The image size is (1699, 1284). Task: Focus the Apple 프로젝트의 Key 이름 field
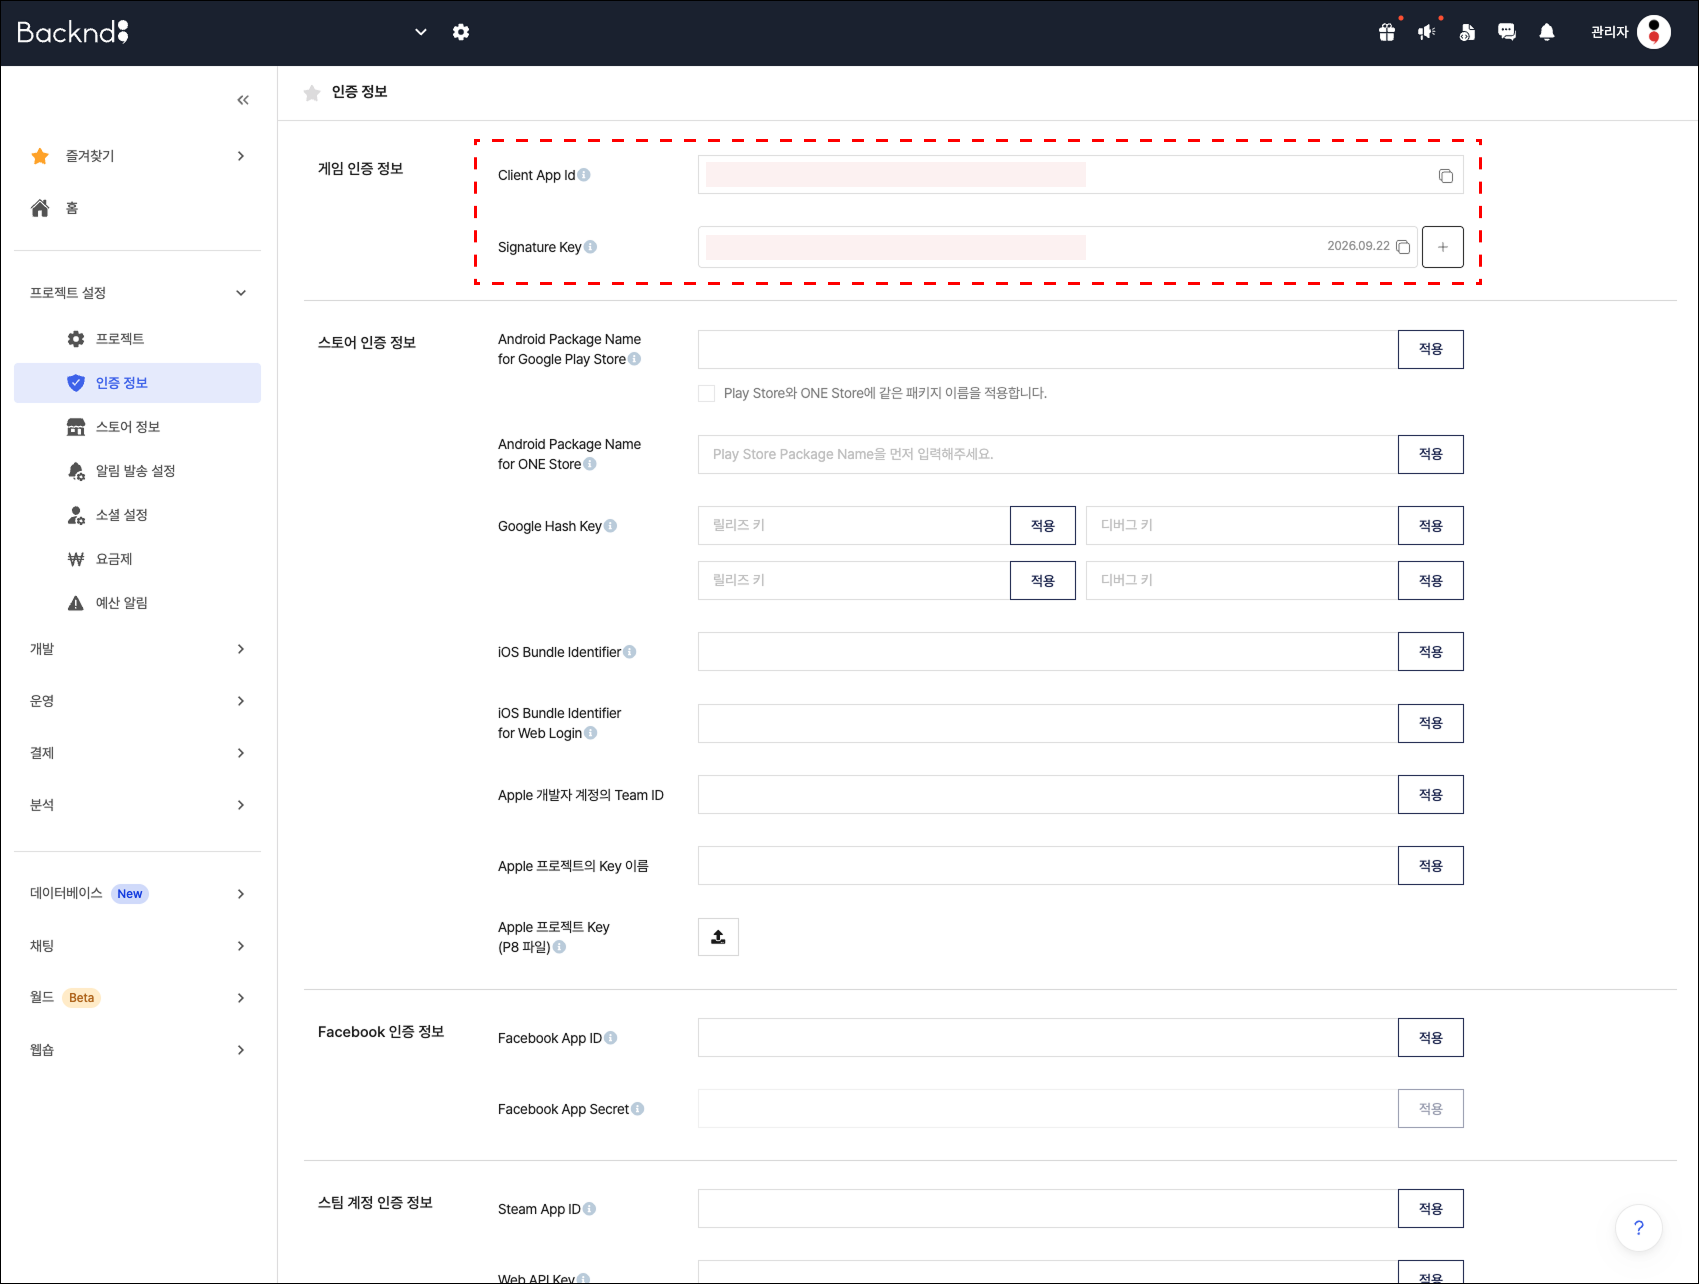[1048, 866]
